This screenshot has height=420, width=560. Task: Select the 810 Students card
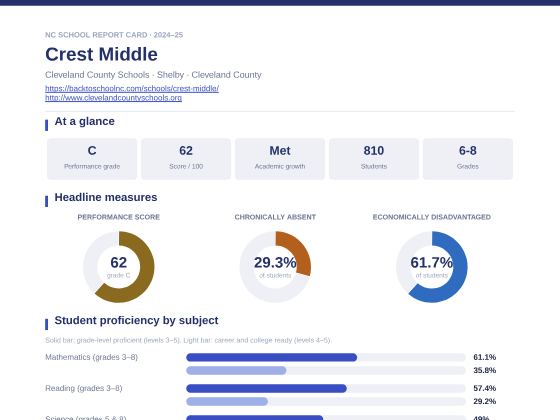pyautogui.click(x=374, y=159)
